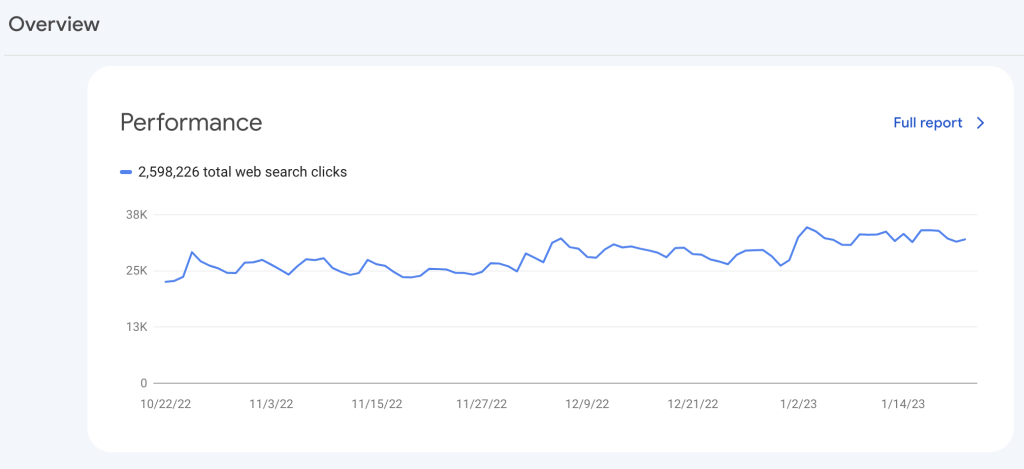Viewport: 1024px width, 469px height.
Task: Click the chevron arrow beside Full report
Action: click(x=980, y=123)
